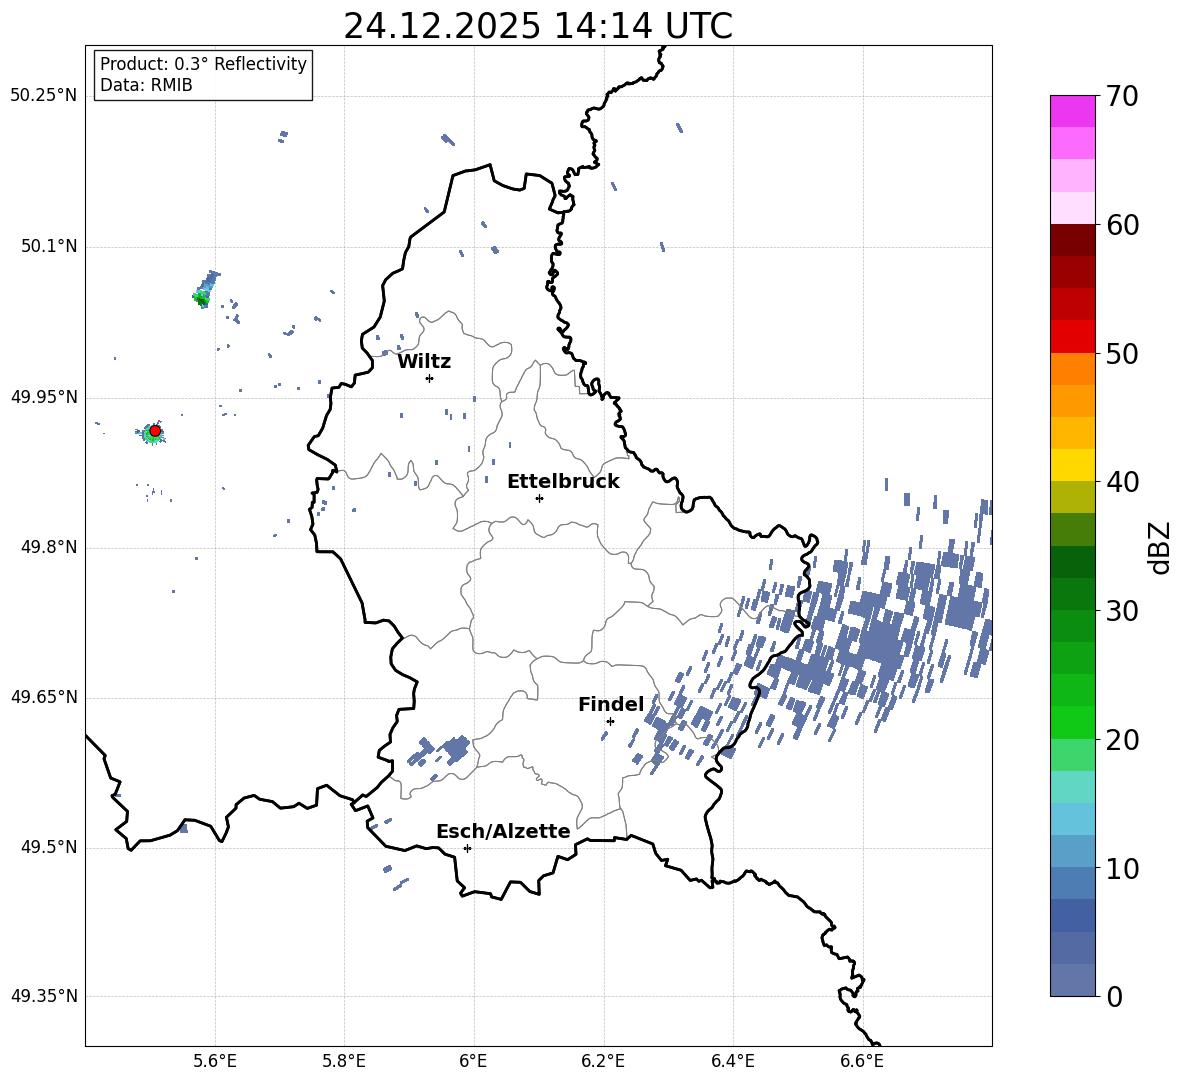The height and width of the screenshot is (1081, 1184).
Task: Click the 49.8°N latitude label
Action: click(x=49, y=547)
